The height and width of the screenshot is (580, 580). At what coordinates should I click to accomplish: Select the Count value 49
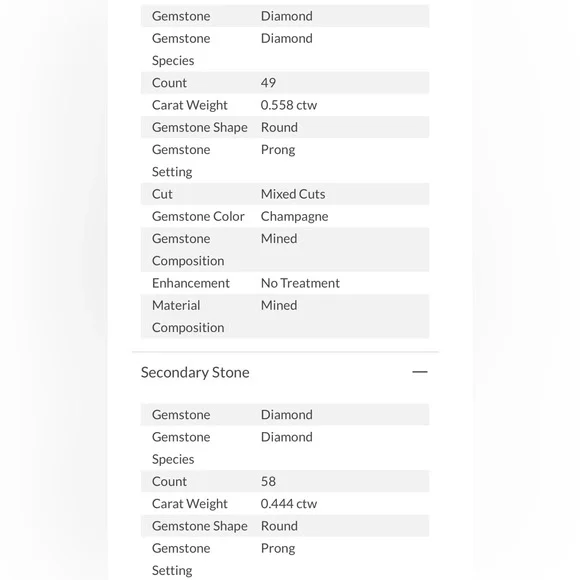coord(268,83)
